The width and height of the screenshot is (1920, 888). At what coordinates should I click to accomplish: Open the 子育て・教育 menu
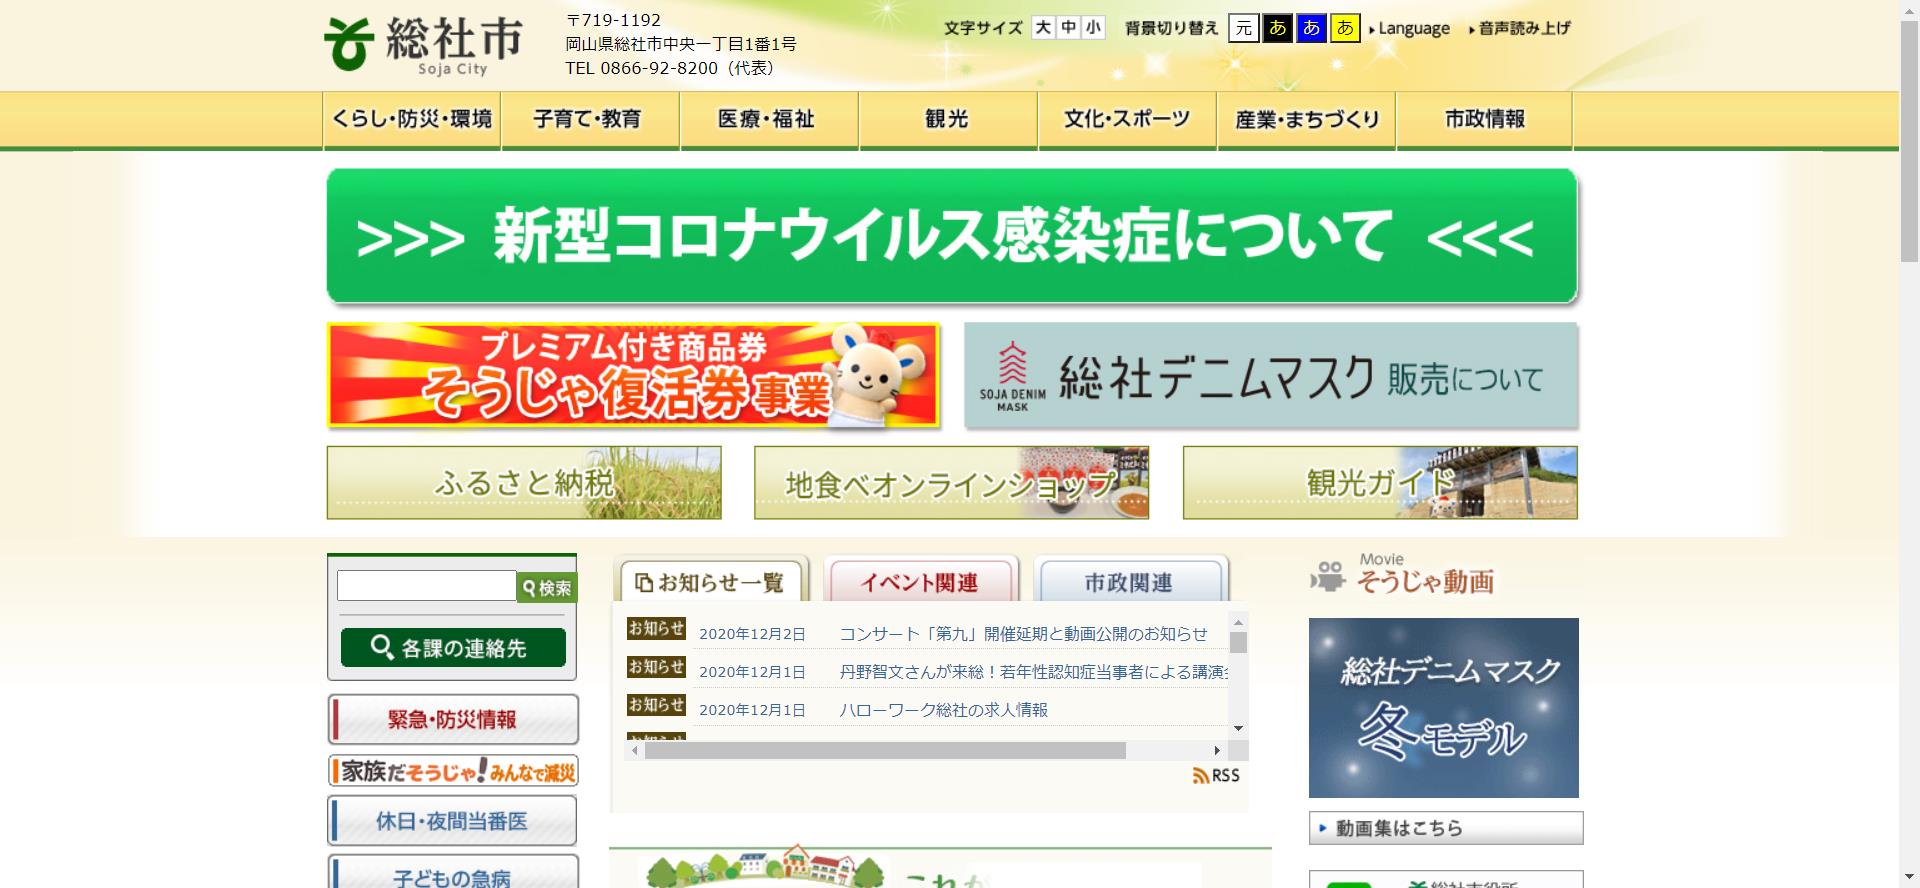(x=590, y=120)
